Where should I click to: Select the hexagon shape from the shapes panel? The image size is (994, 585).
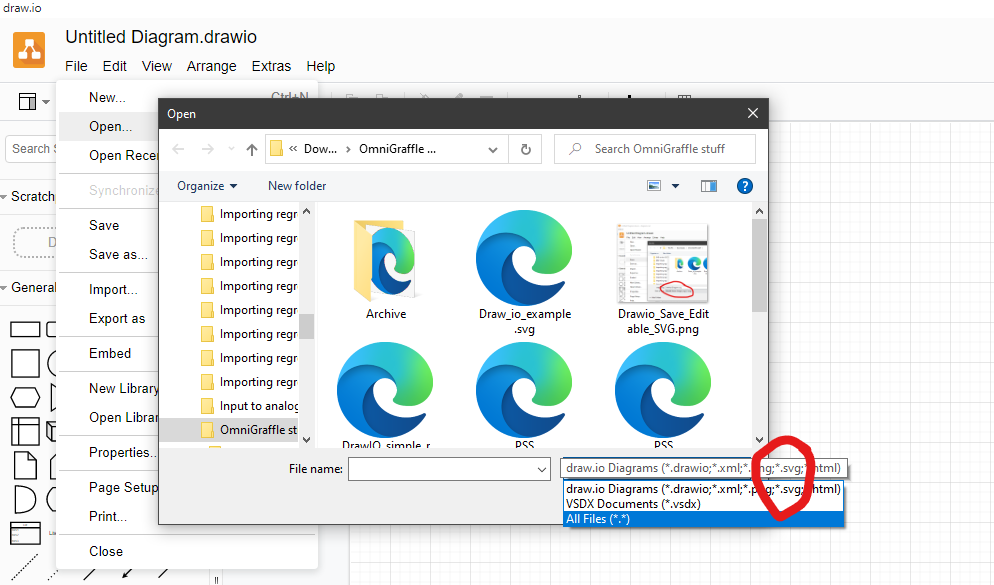pos(24,397)
